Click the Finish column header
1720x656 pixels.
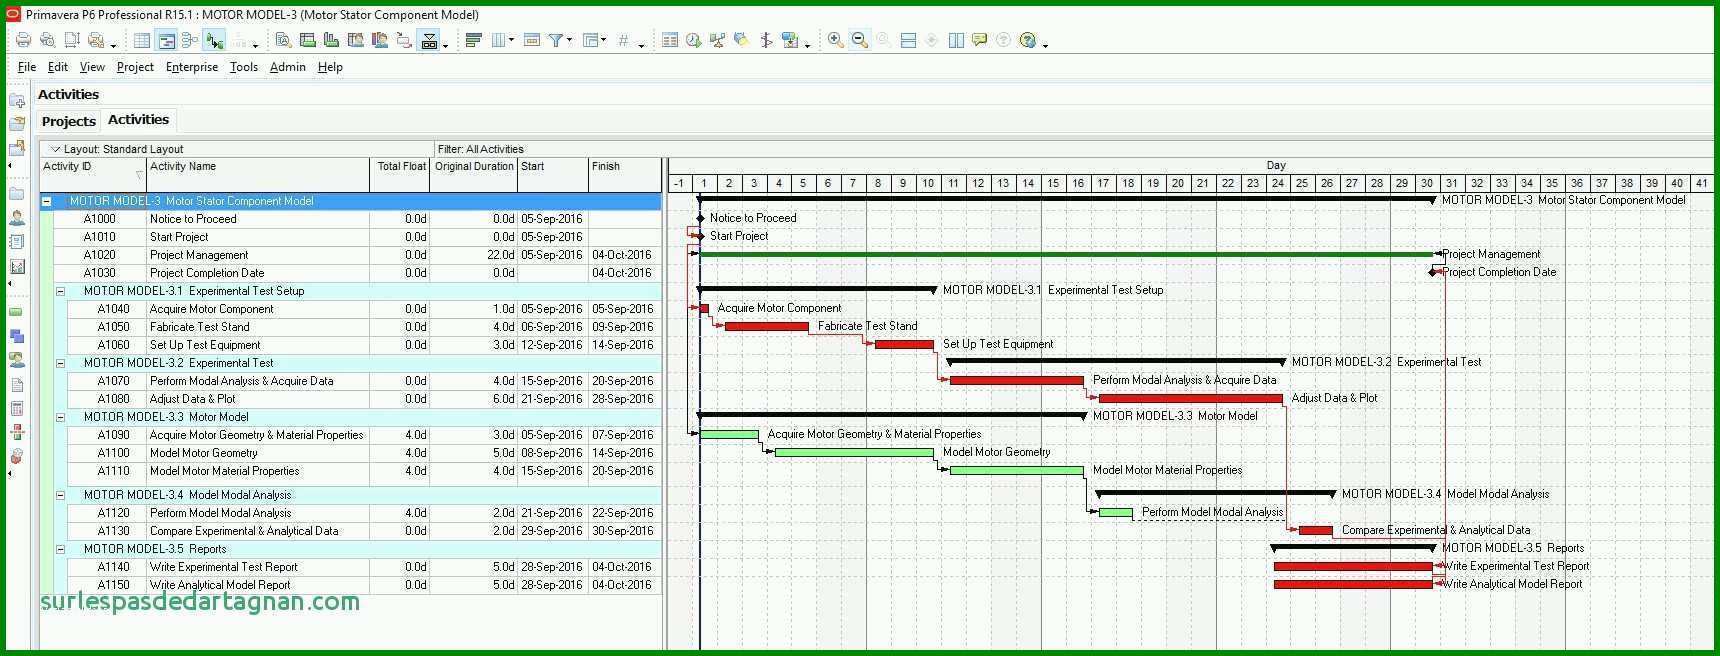coord(624,174)
